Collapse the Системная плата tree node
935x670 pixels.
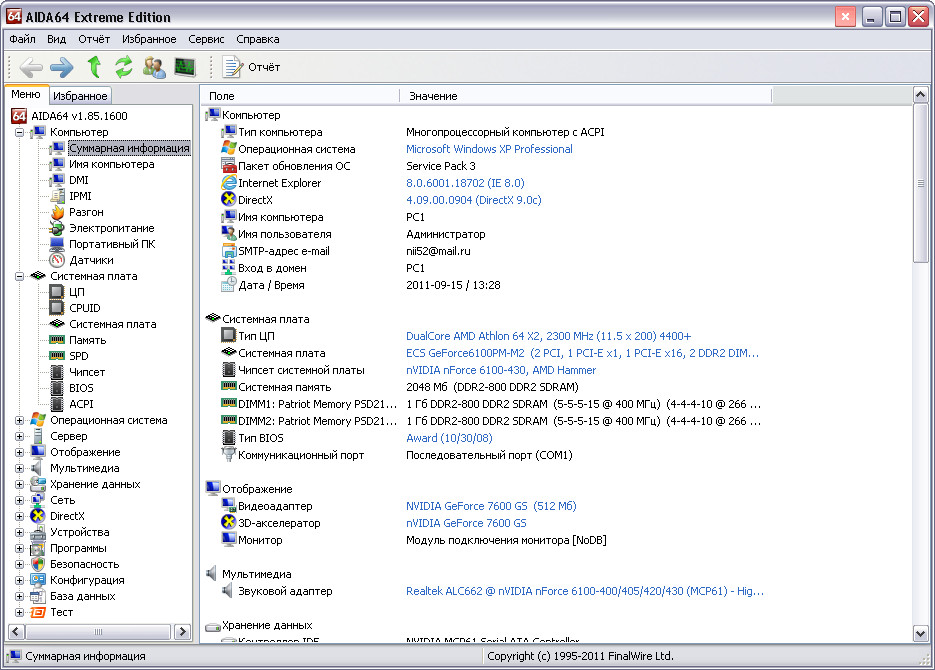pyautogui.click(x=19, y=277)
